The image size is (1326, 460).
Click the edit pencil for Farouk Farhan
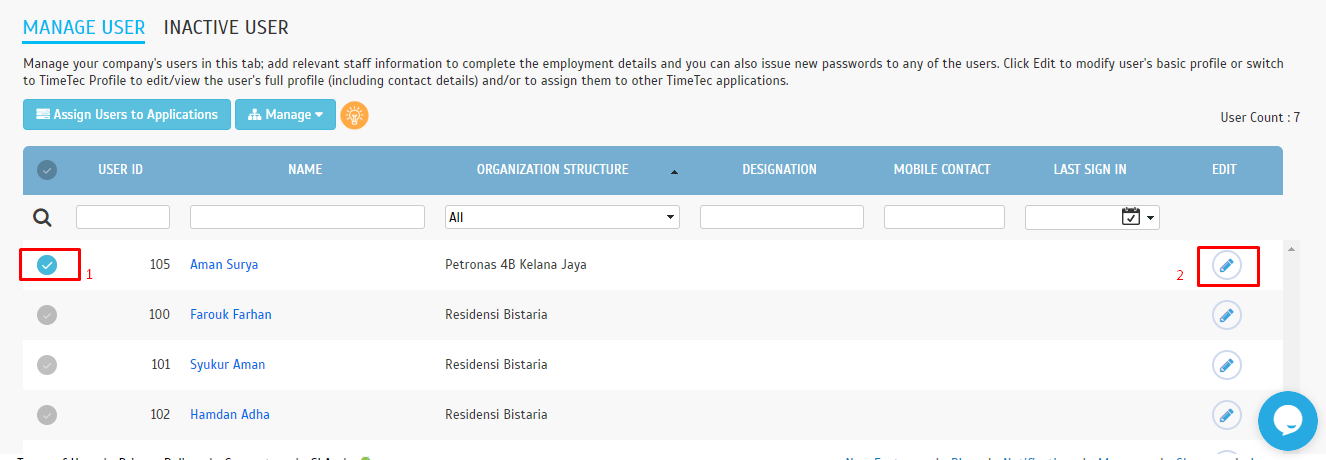tap(1227, 315)
